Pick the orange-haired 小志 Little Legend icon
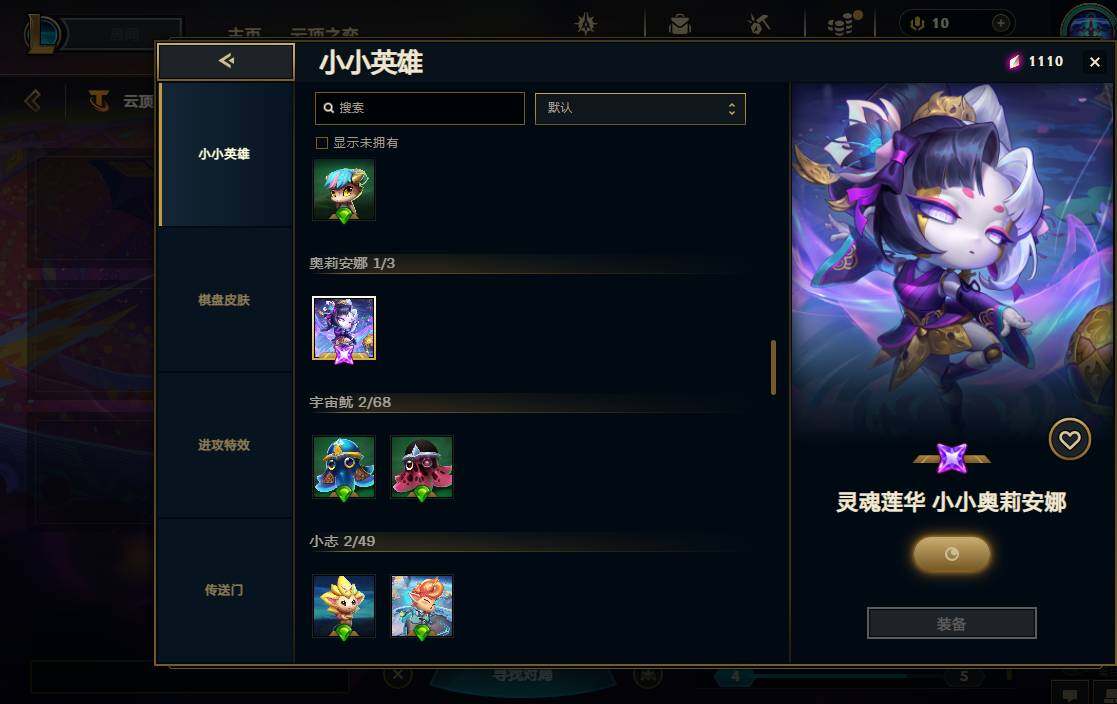The image size is (1117, 704). pos(422,606)
